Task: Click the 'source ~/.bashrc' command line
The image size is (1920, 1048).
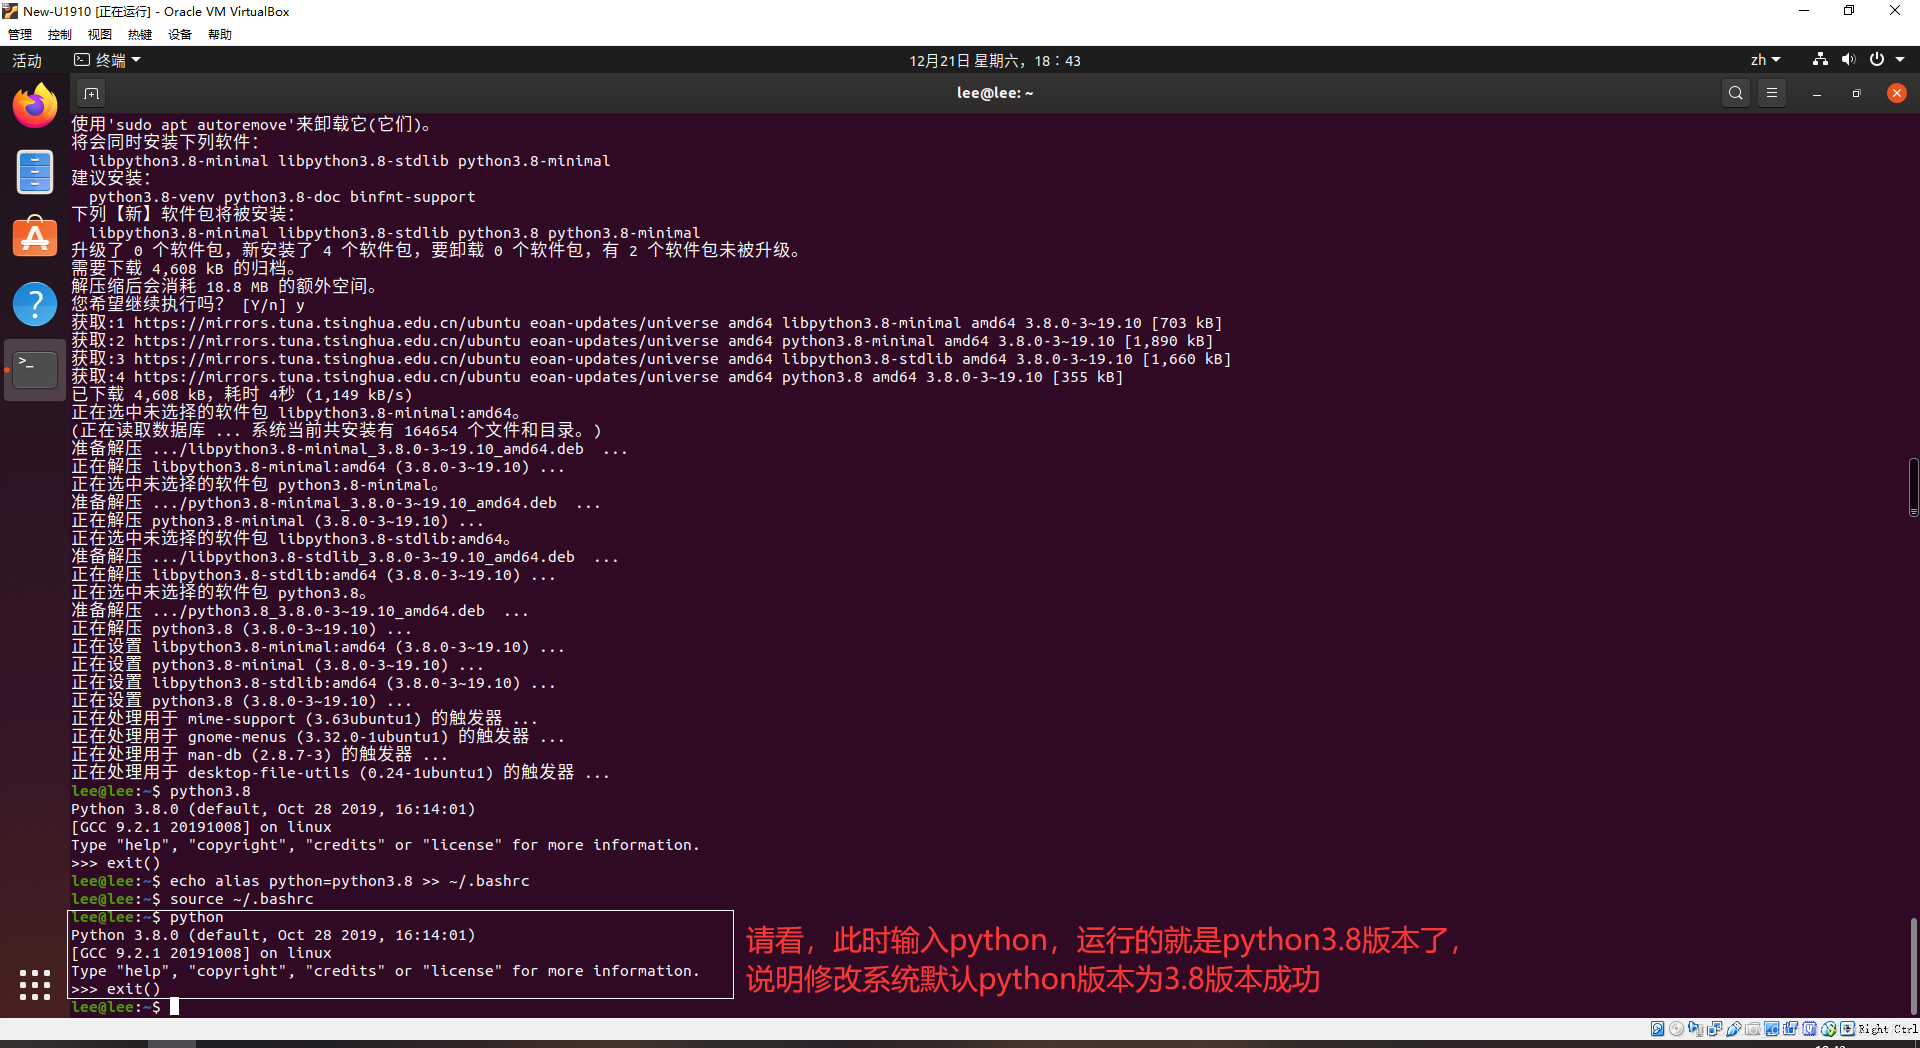Action: pyautogui.click(x=192, y=899)
